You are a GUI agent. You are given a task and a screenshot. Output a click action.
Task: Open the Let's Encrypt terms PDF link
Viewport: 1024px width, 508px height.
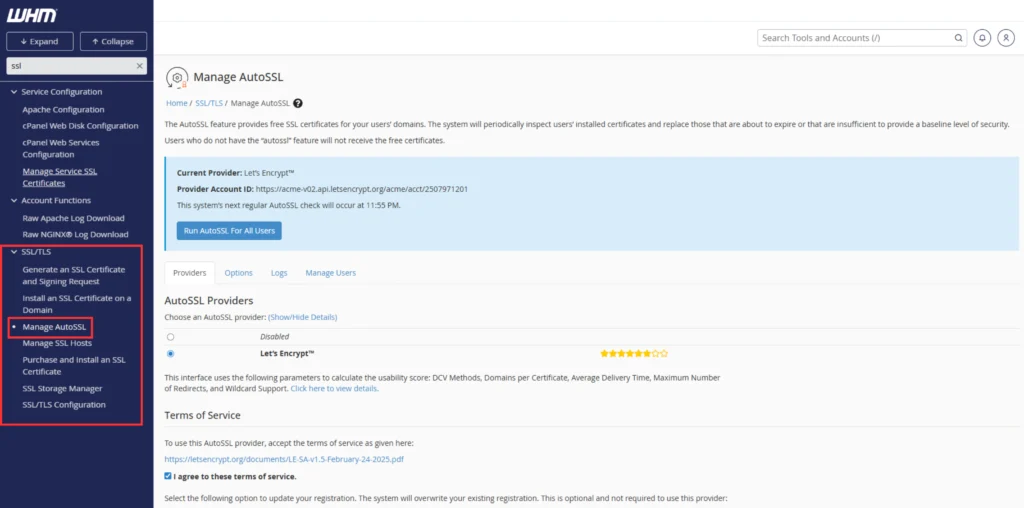(x=284, y=459)
